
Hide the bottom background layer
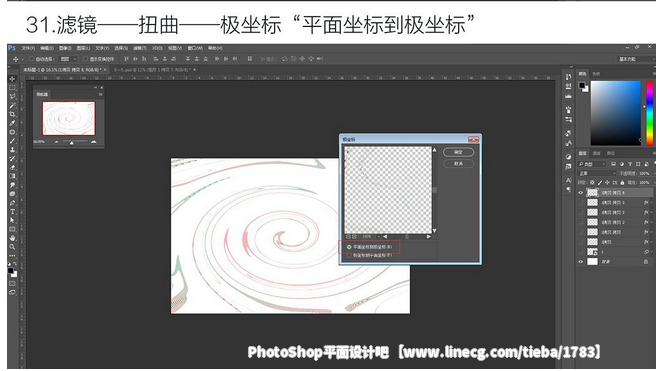(x=581, y=262)
